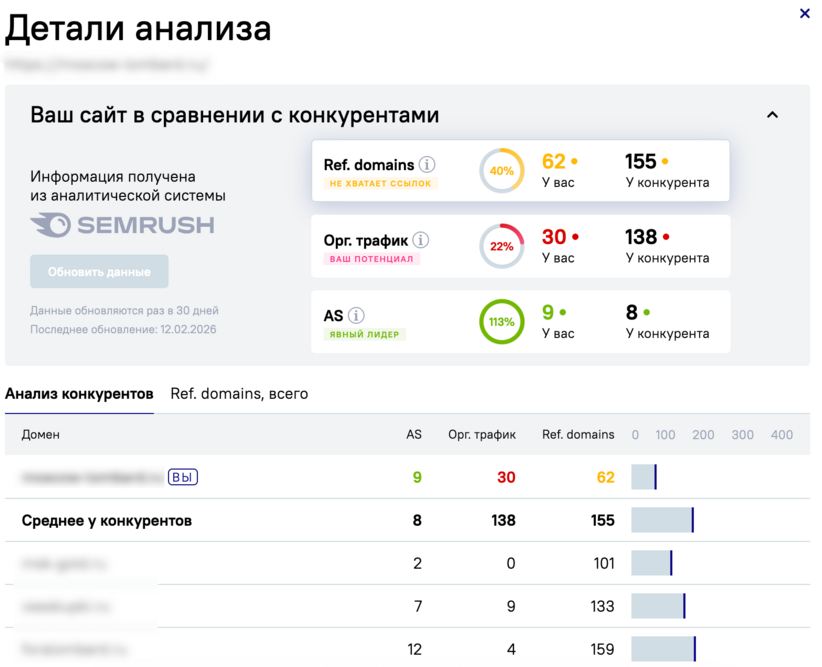
Task: Select the Анализ конкурентов tab
Action: coord(80,394)
